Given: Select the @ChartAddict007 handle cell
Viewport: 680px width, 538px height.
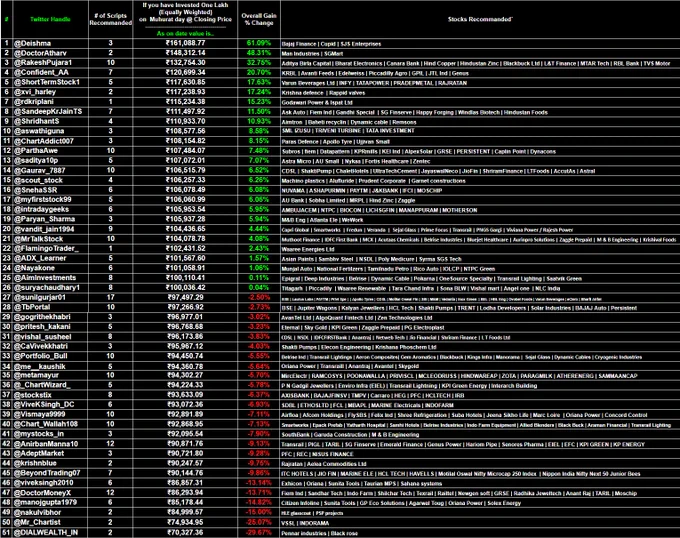Looking at the screenshot, I should pyautogui.click(x=50, y=141).
